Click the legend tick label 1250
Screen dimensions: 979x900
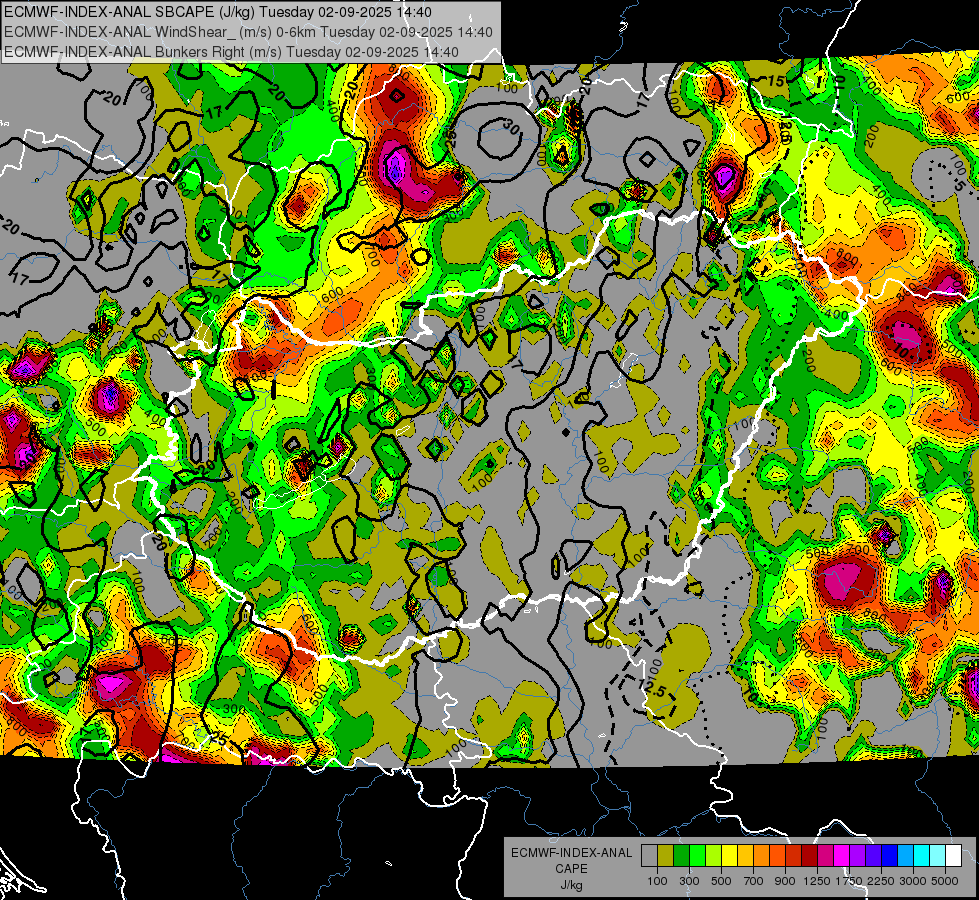tap(817, 881)
